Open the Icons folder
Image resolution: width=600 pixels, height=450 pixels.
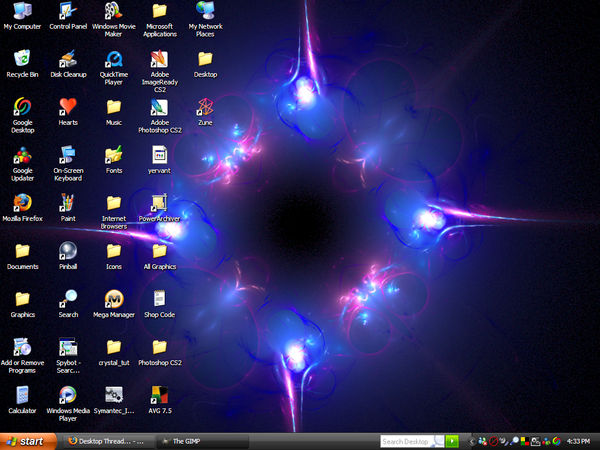[x=114, y=256]
